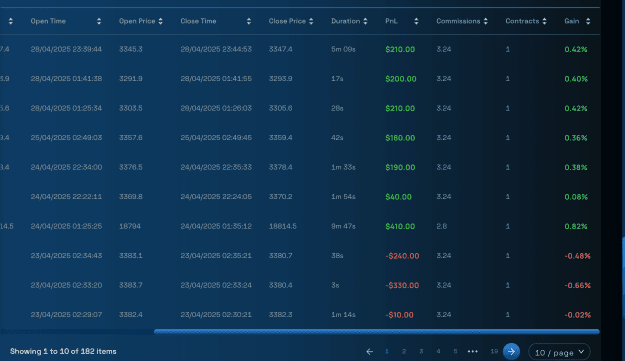Jump to pagination page 5
This screenshot has width=625, height=361.
click(455, 351)
